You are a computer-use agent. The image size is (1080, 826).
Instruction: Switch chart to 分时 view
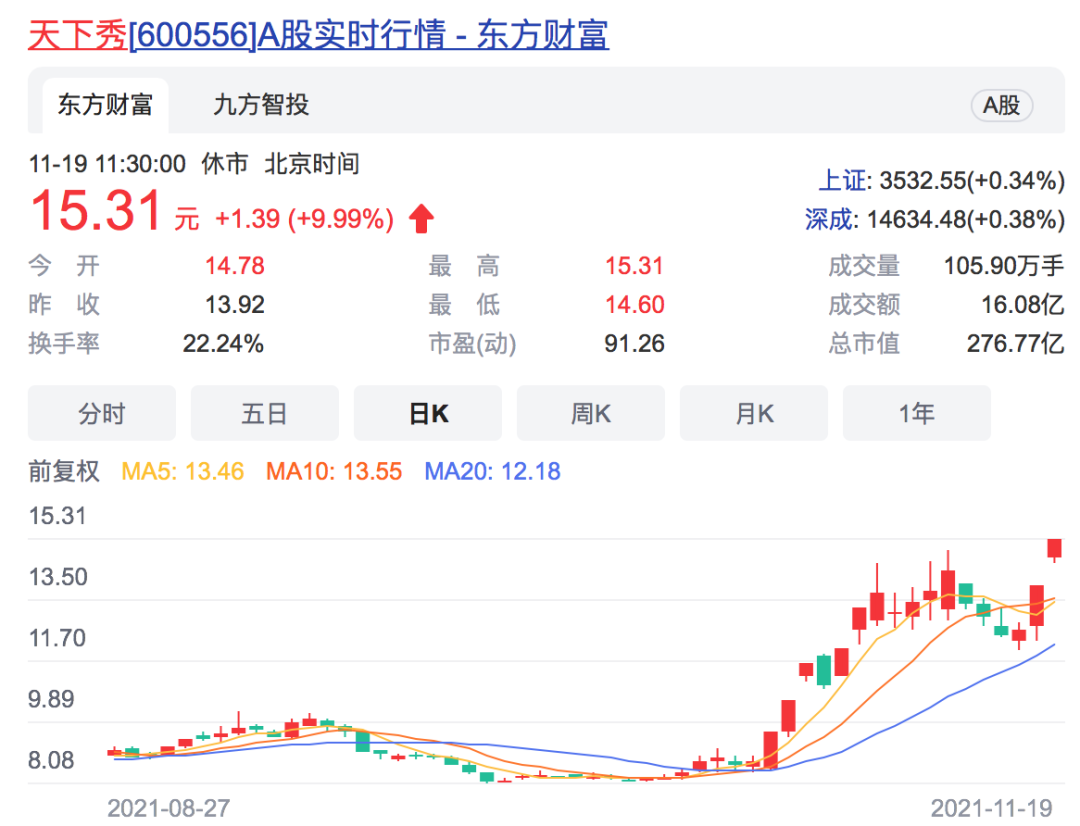[x=101, y=413]
